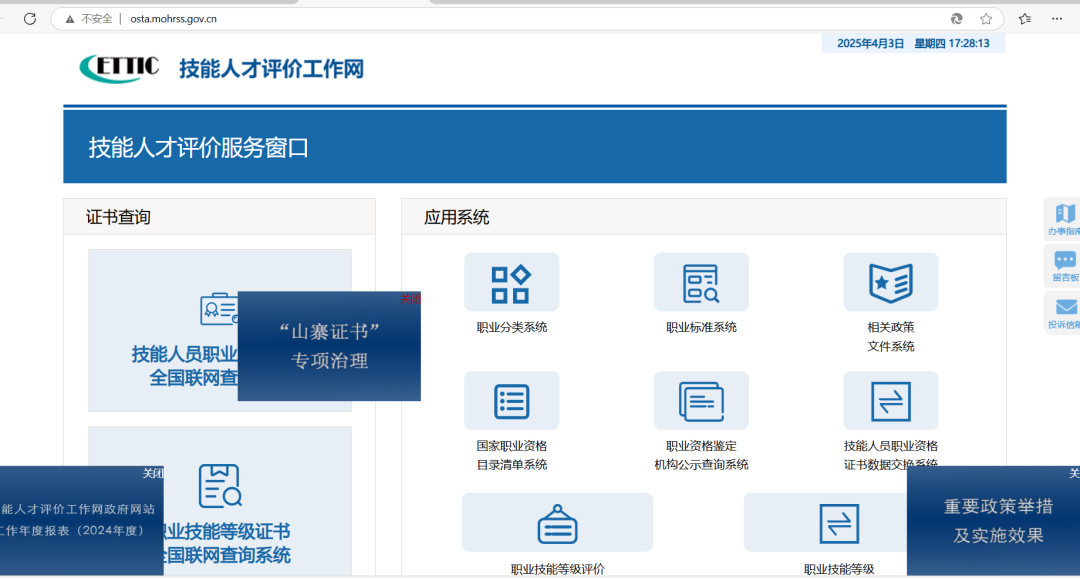Open the 职业分类系统 (Occupational Classification System) icon

(x=512, y=282)
